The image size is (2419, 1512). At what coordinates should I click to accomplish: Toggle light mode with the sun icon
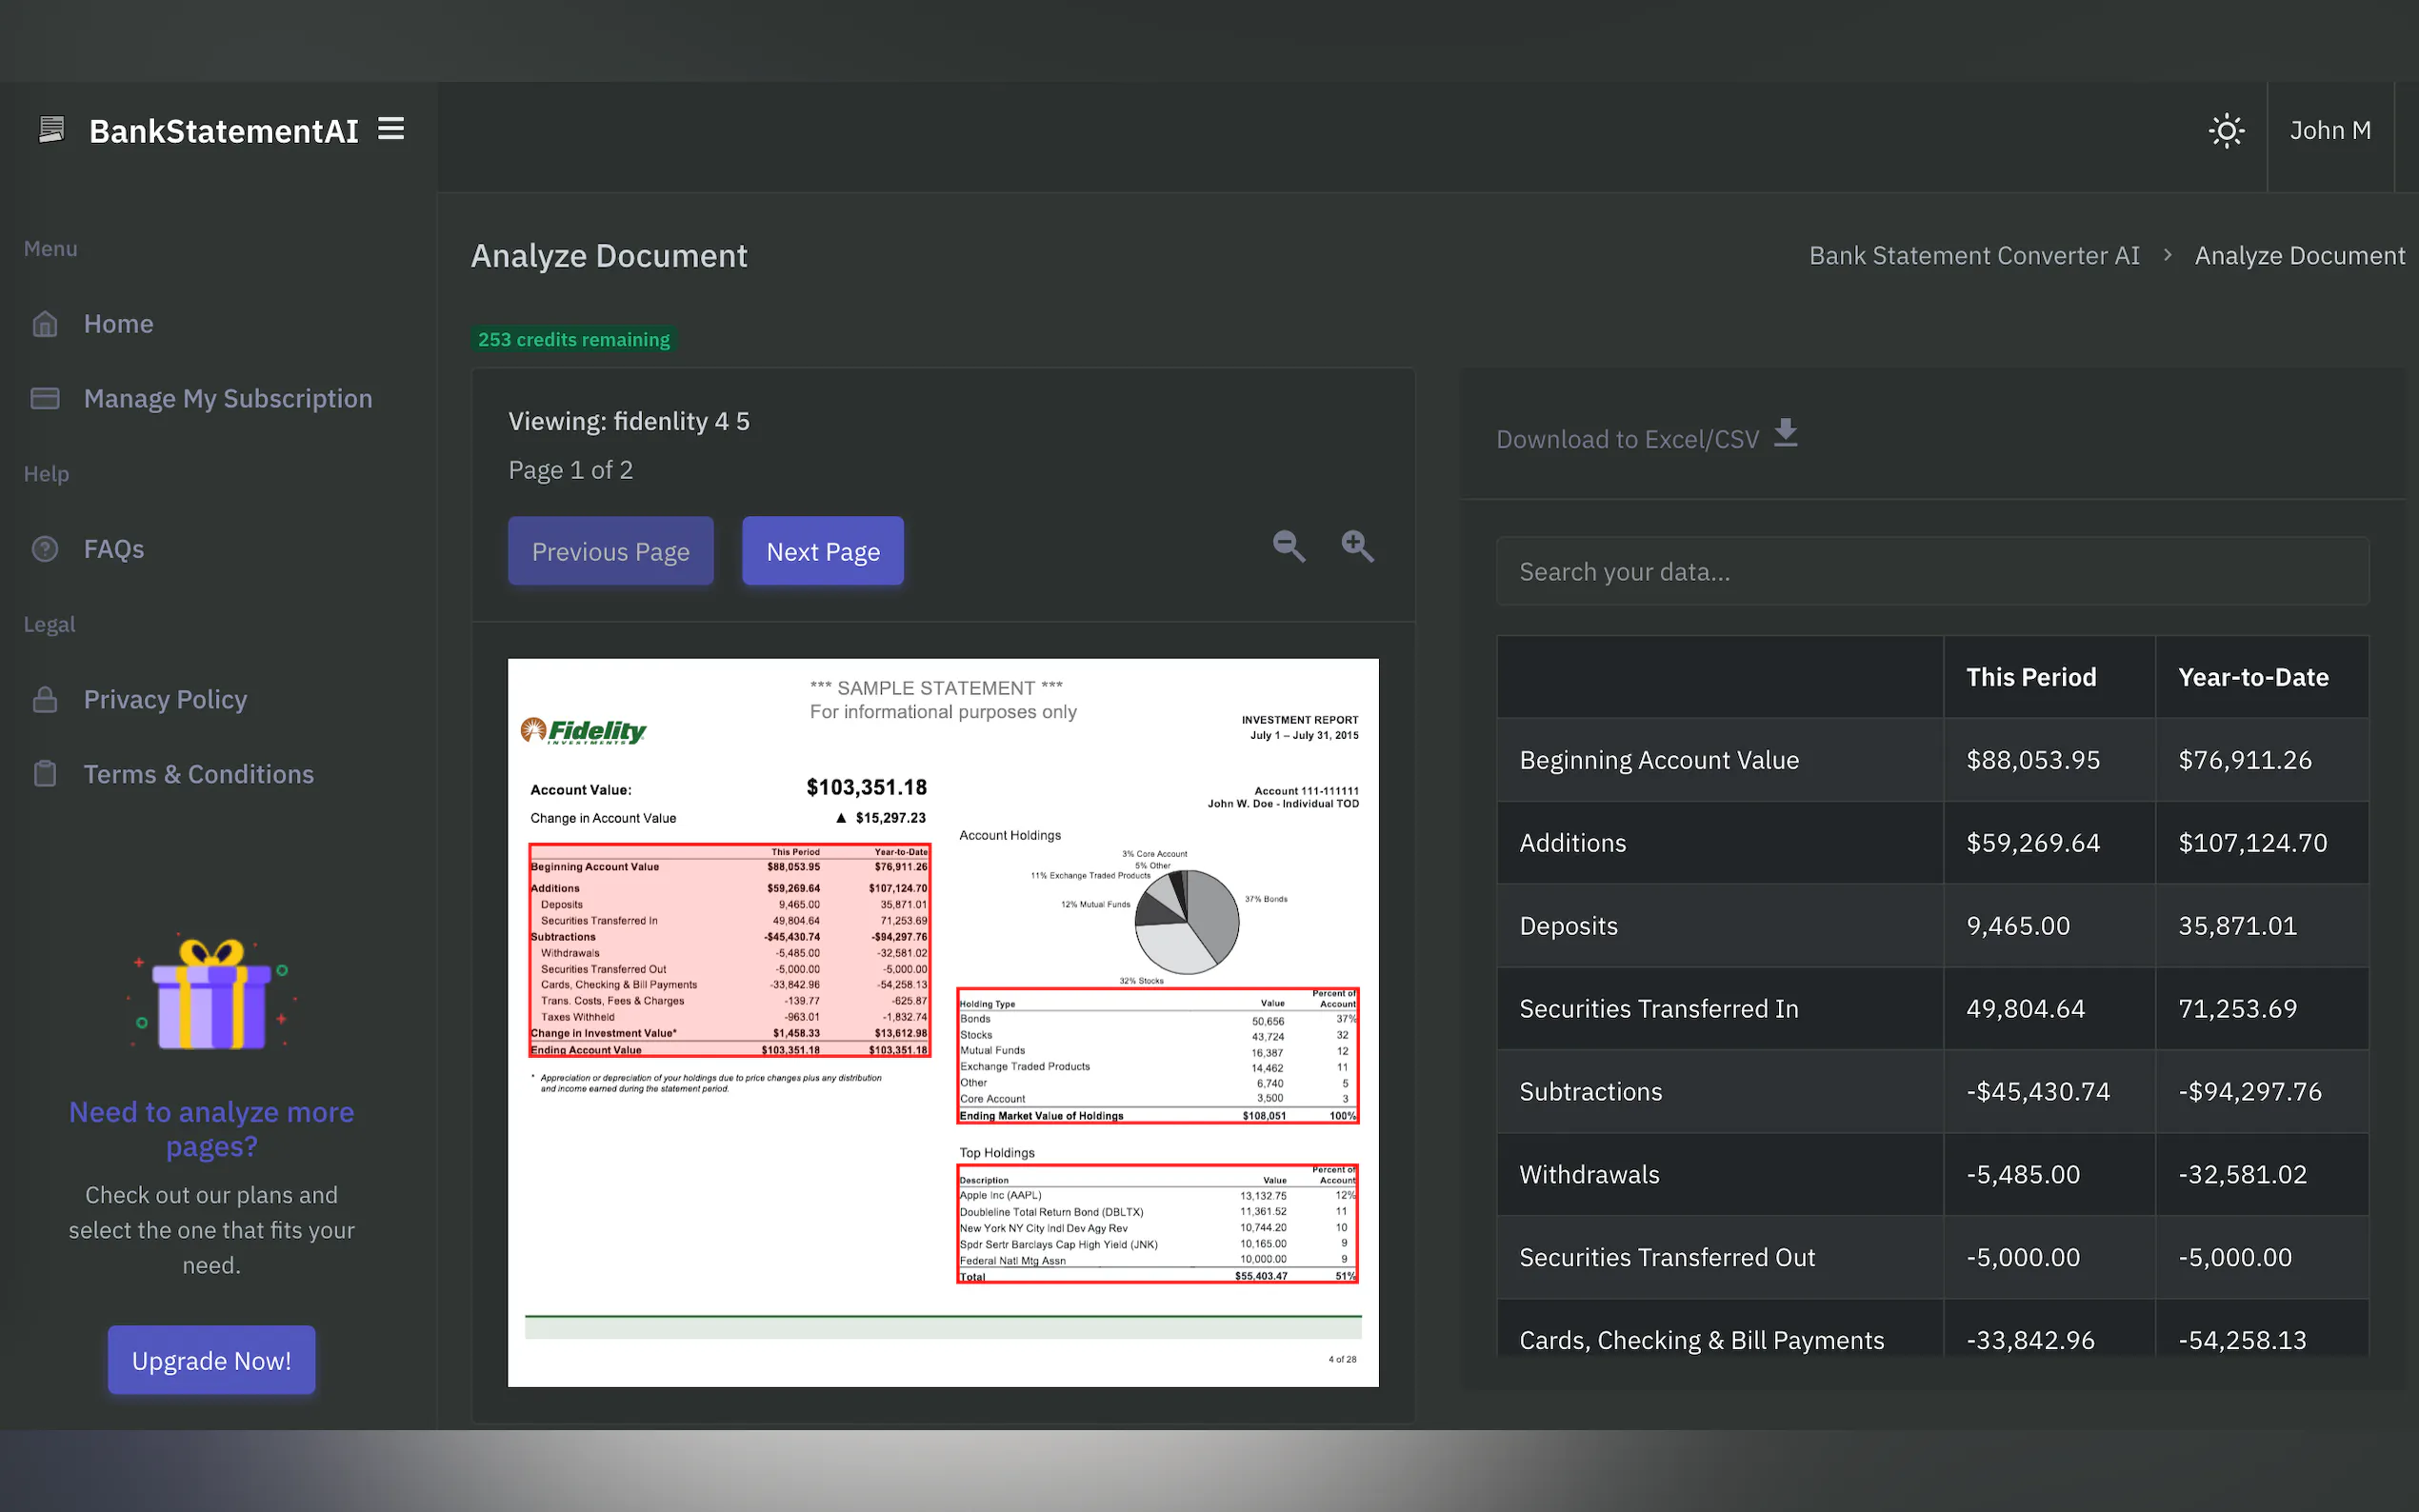coord(2227,130)
